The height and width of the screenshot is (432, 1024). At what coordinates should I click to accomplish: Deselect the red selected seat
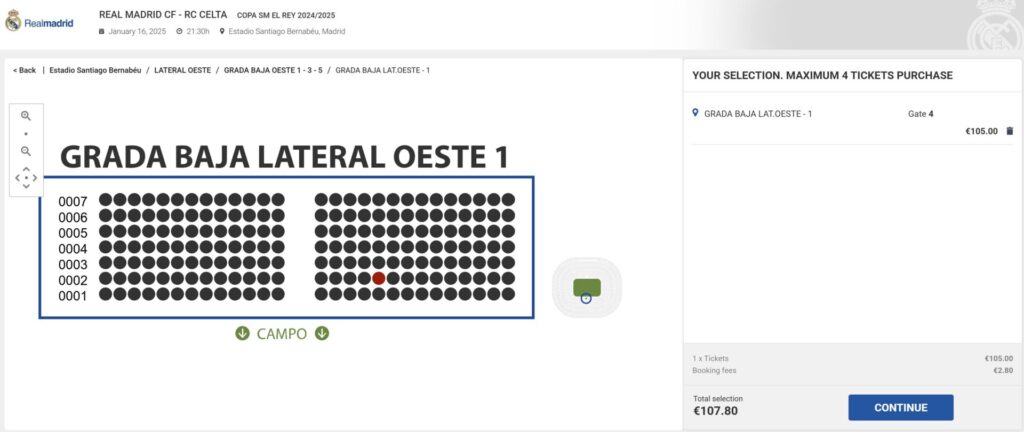(379, 279)
